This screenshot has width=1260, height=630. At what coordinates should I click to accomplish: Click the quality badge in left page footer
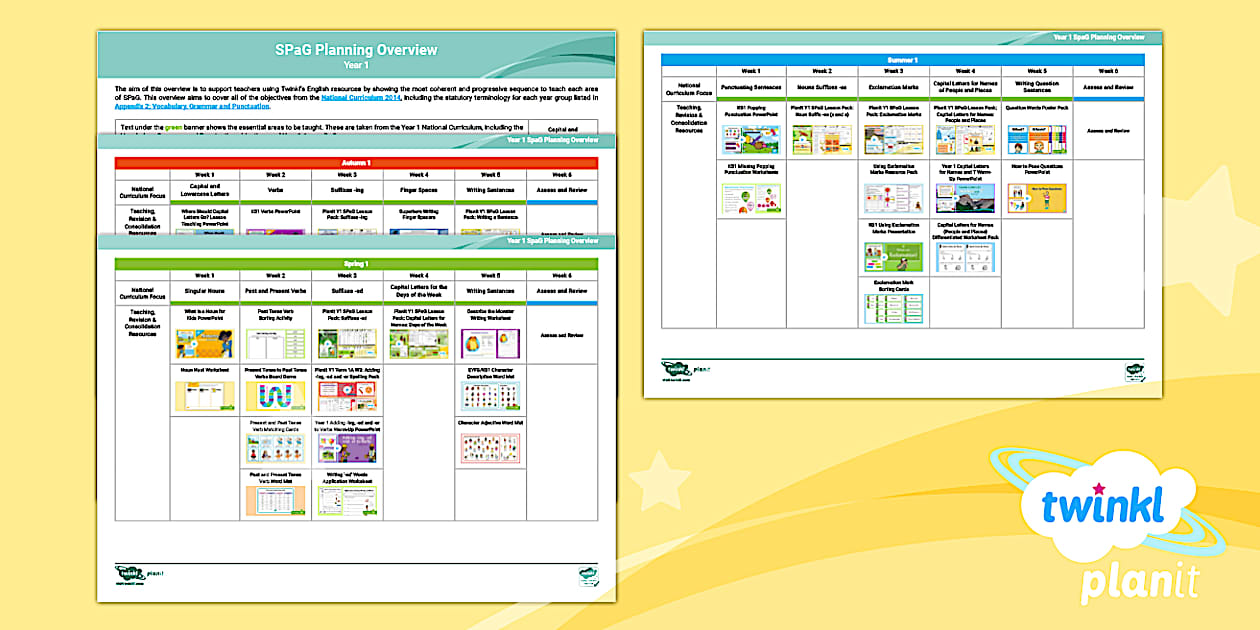pyautogui.click(x=588, y=575)
